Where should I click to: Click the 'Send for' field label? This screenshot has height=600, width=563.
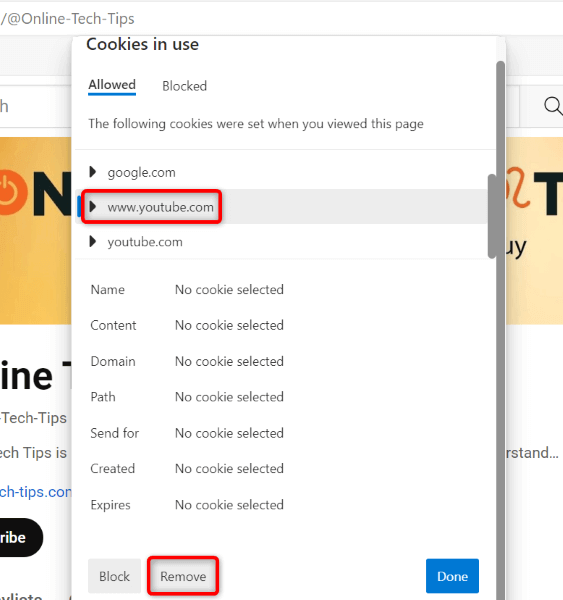(x=114, y=433)
